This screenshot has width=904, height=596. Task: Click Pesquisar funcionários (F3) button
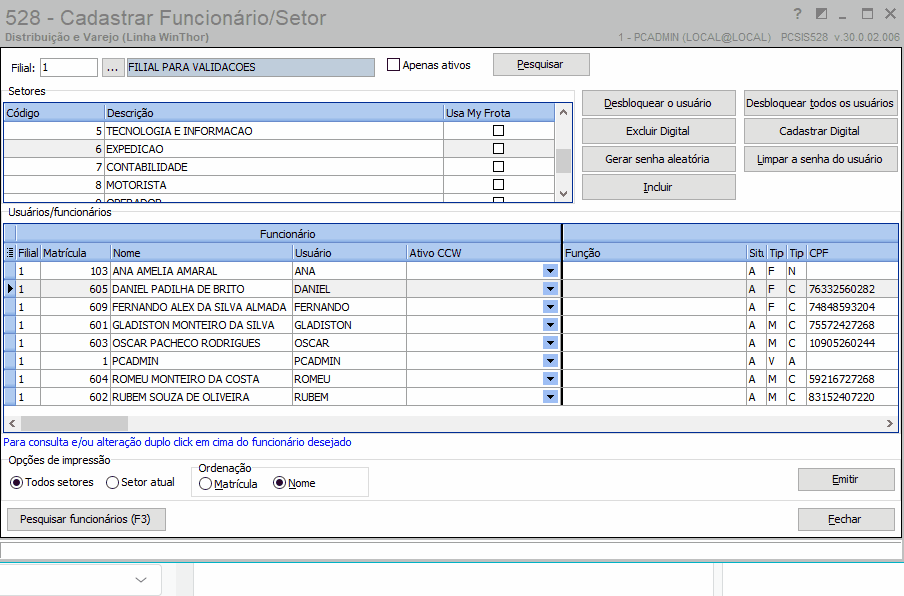pos(86,519)
